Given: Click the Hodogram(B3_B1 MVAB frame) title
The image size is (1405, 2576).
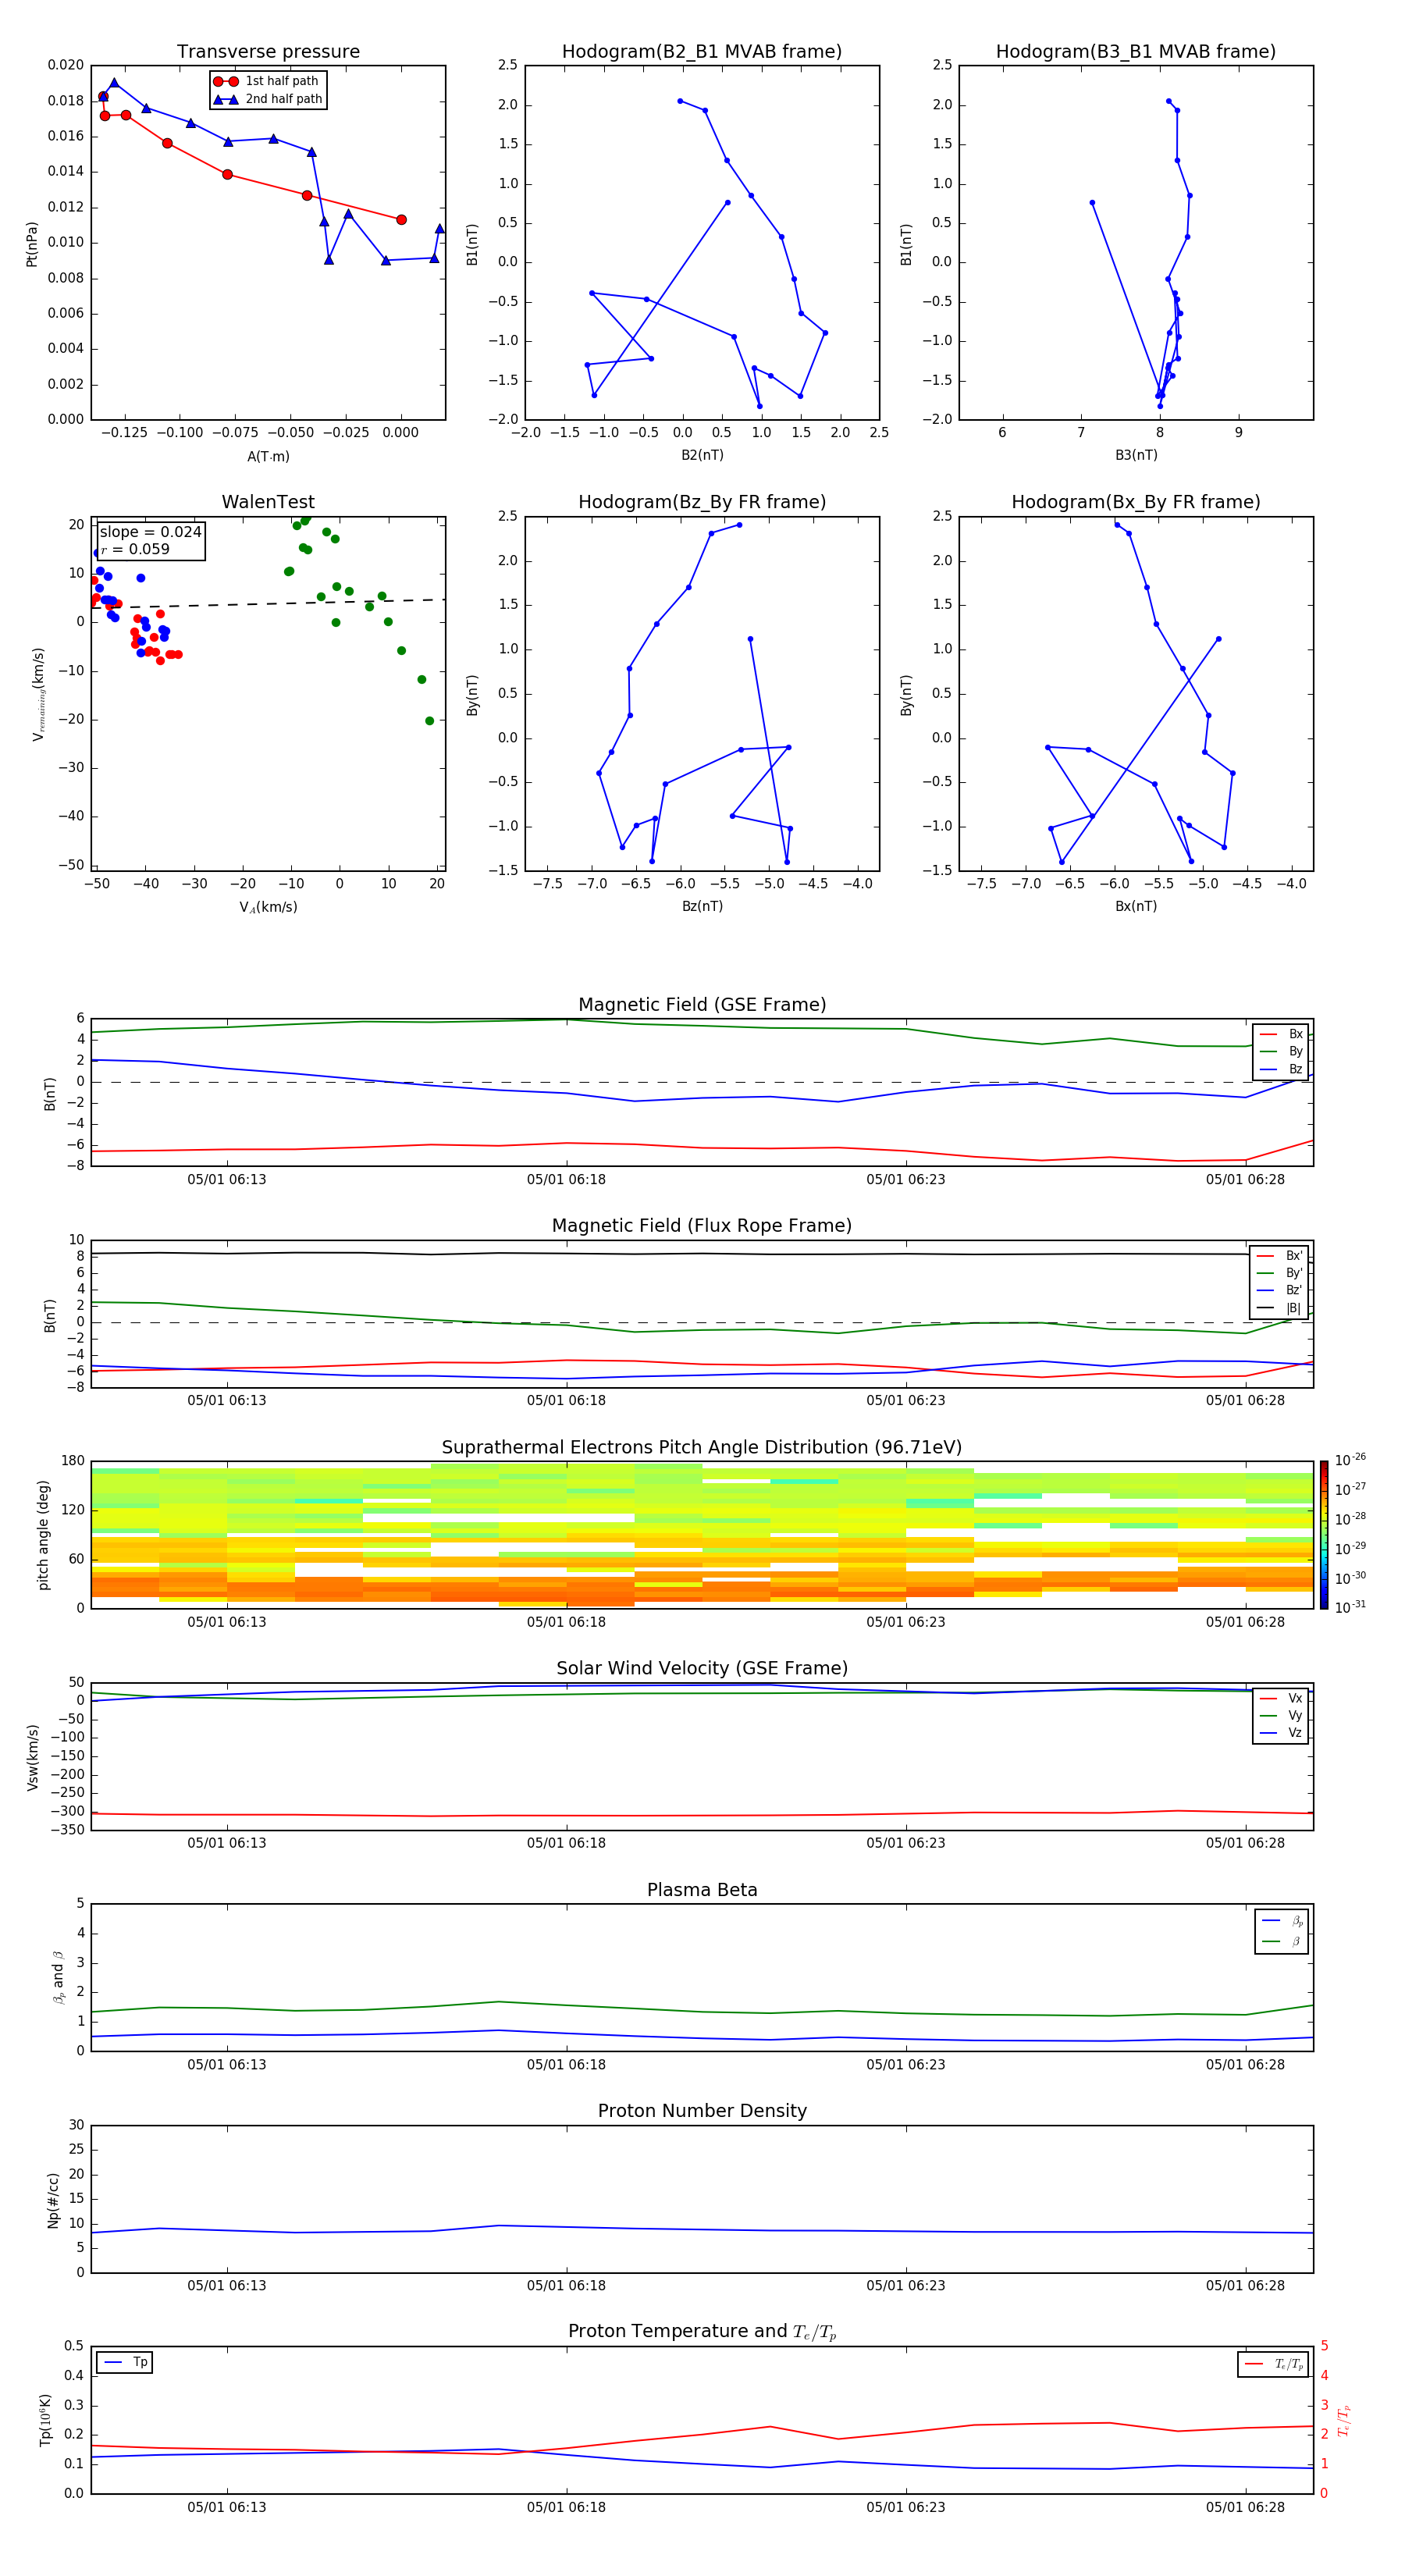Looking at the screenshot, I should (1135, 51).
